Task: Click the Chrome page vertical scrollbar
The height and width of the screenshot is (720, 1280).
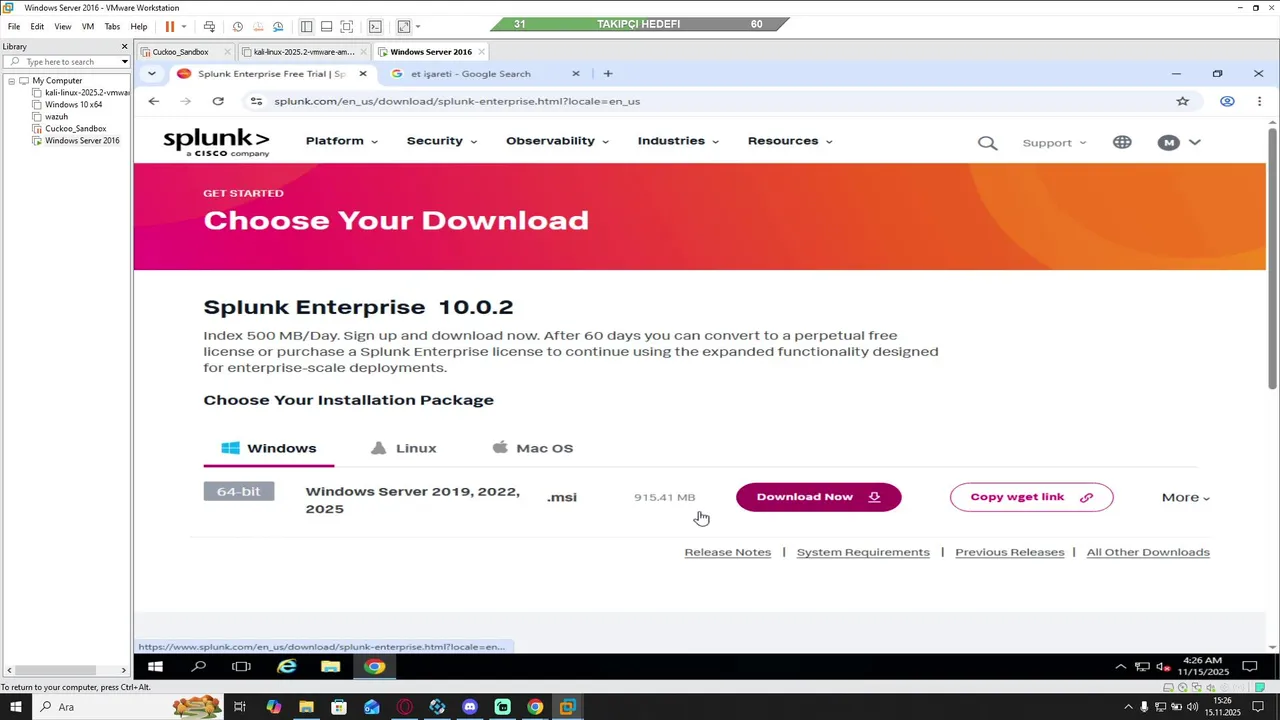Action: pos(1272,259)
